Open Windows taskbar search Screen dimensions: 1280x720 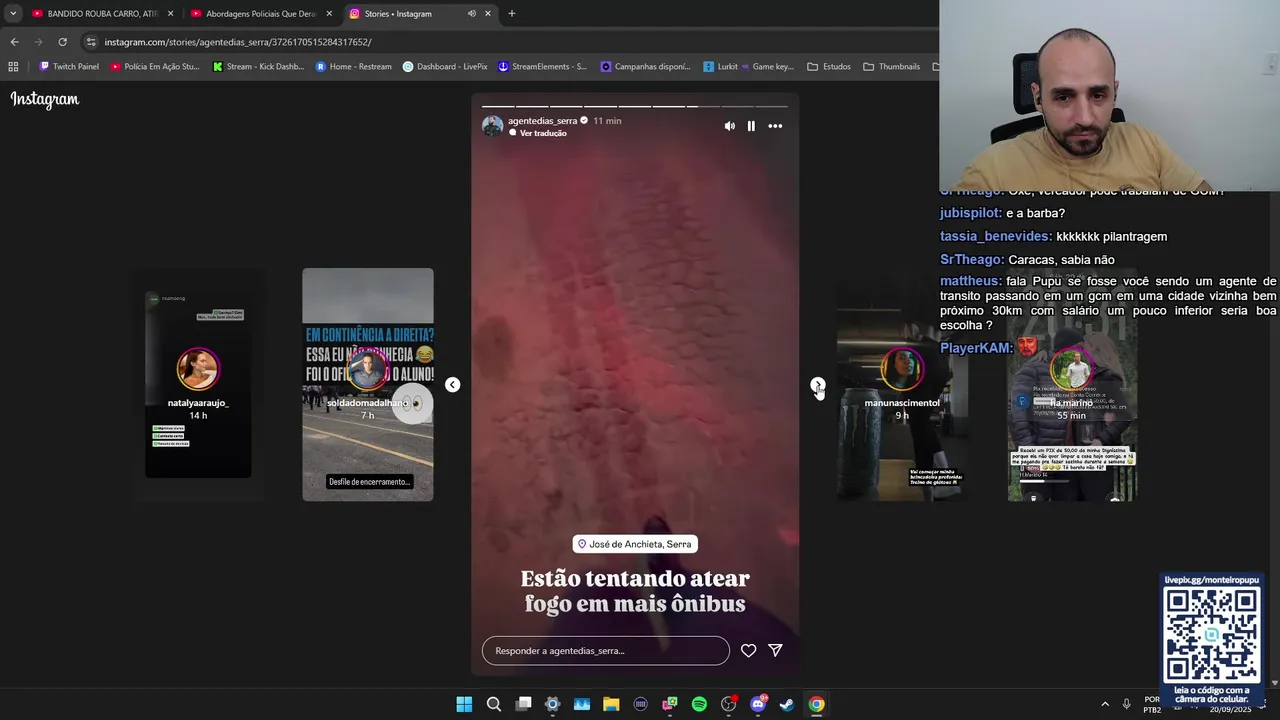coord(494,704)
